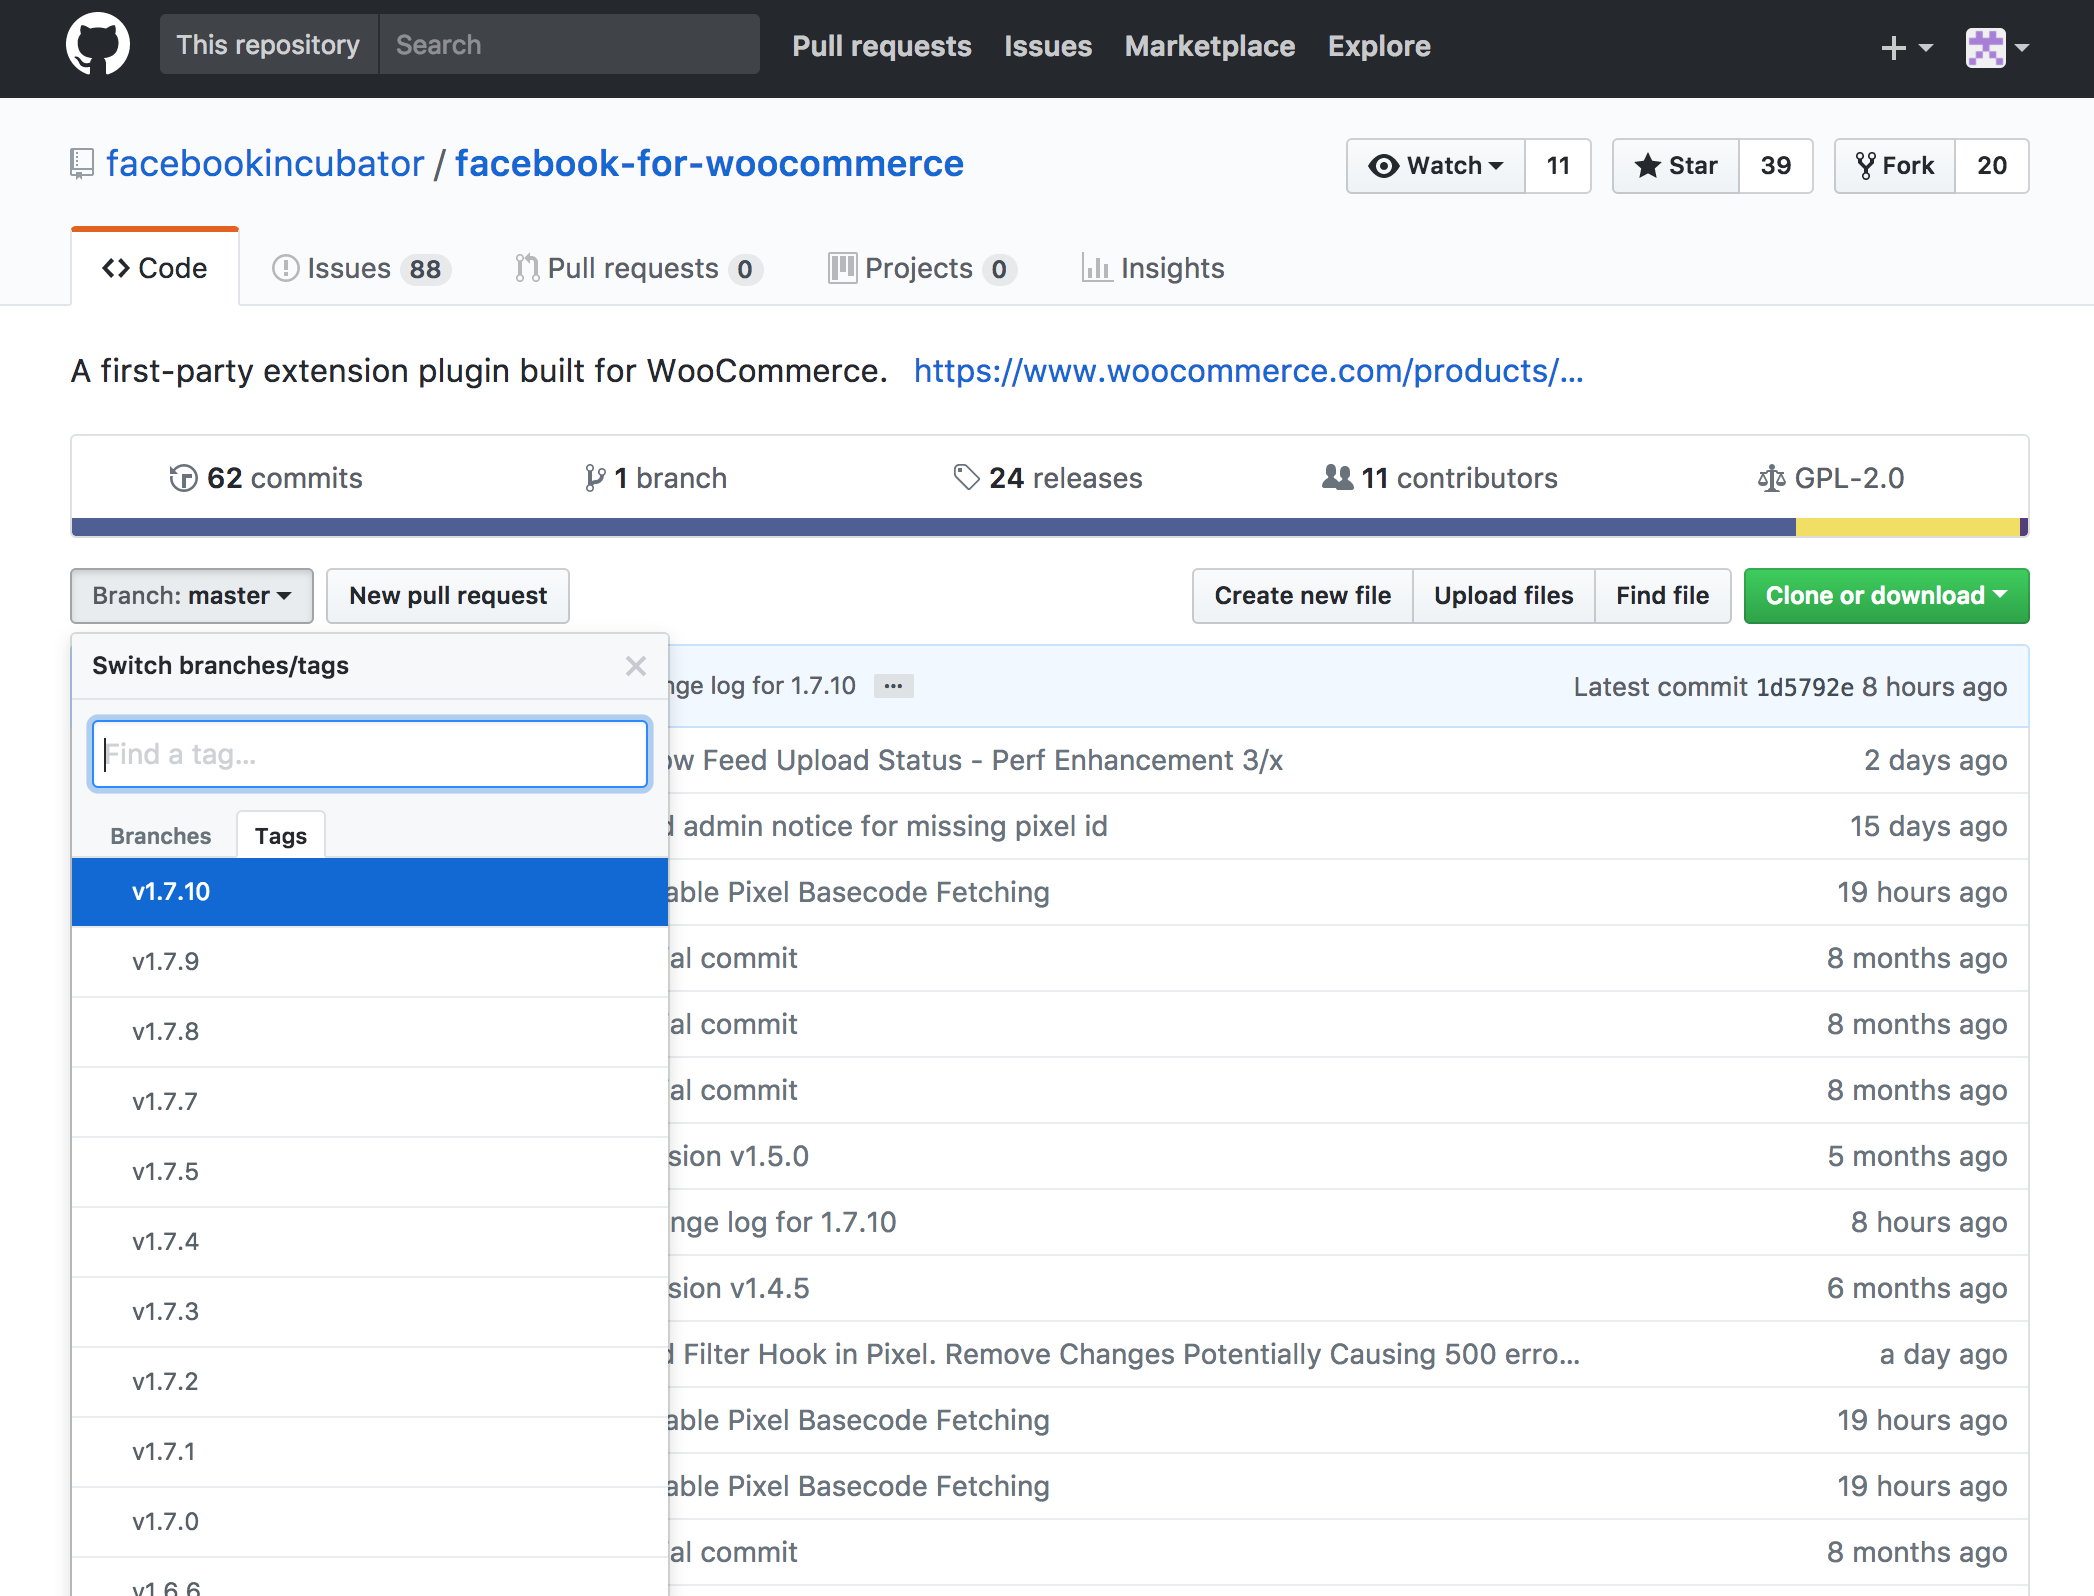Click the ellipsis expand commit message icon

tap(893, 686)
